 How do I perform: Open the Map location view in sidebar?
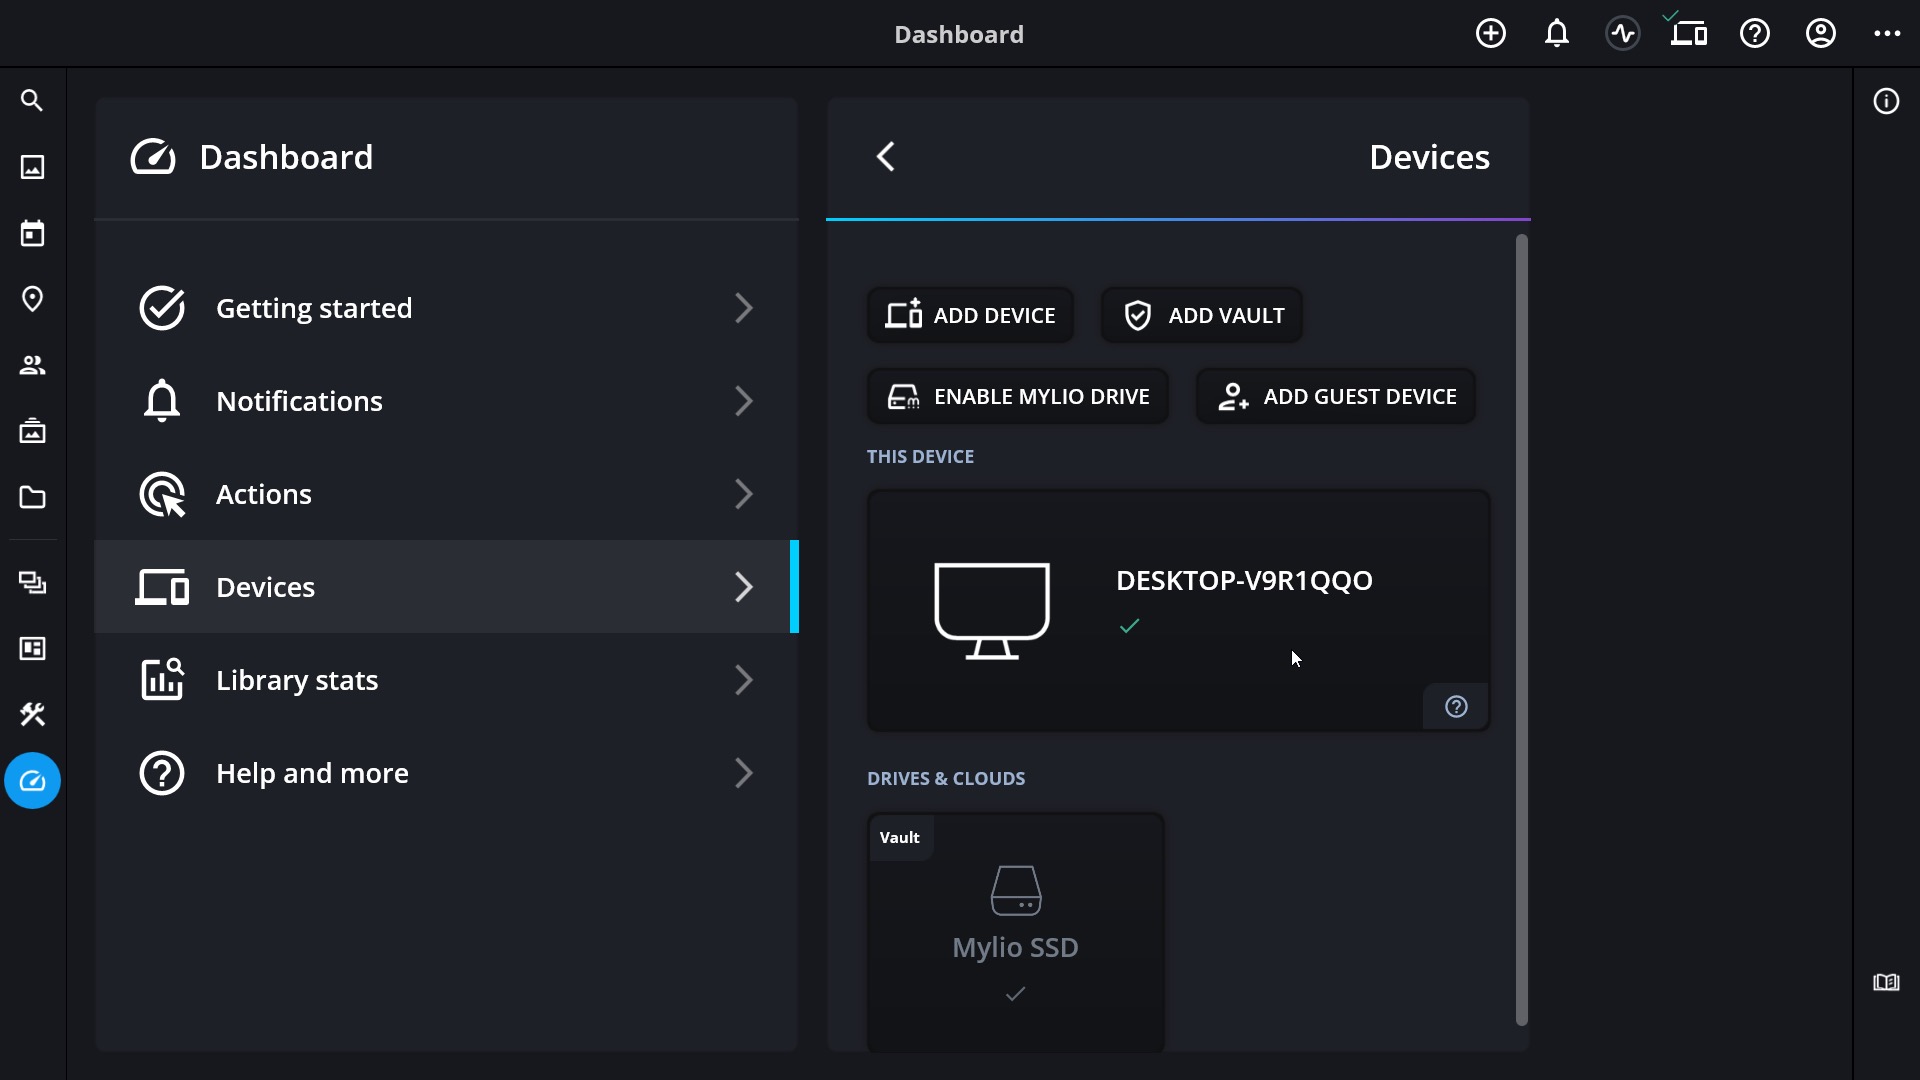coord(32,299)
